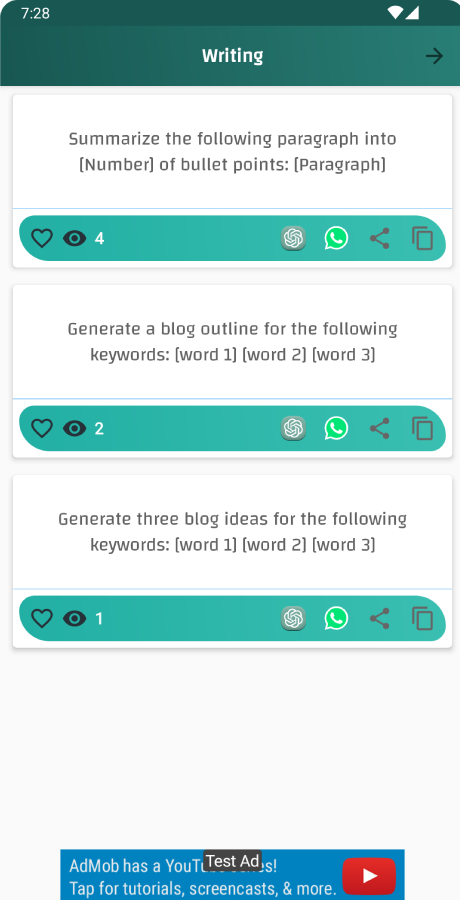The width and height of the screenshot is (460, 900).
Task: Send blog outline prompt to ChatGPT
Action: point(293,428)
